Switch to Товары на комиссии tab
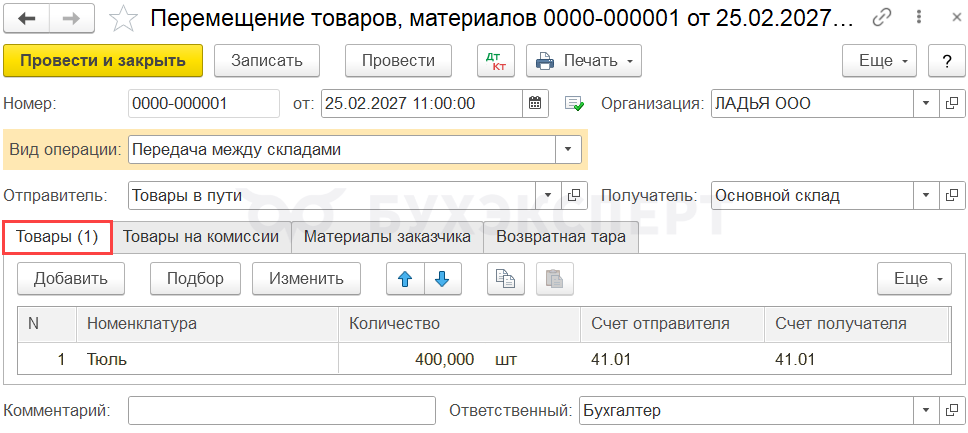 (x=201, y=237)
